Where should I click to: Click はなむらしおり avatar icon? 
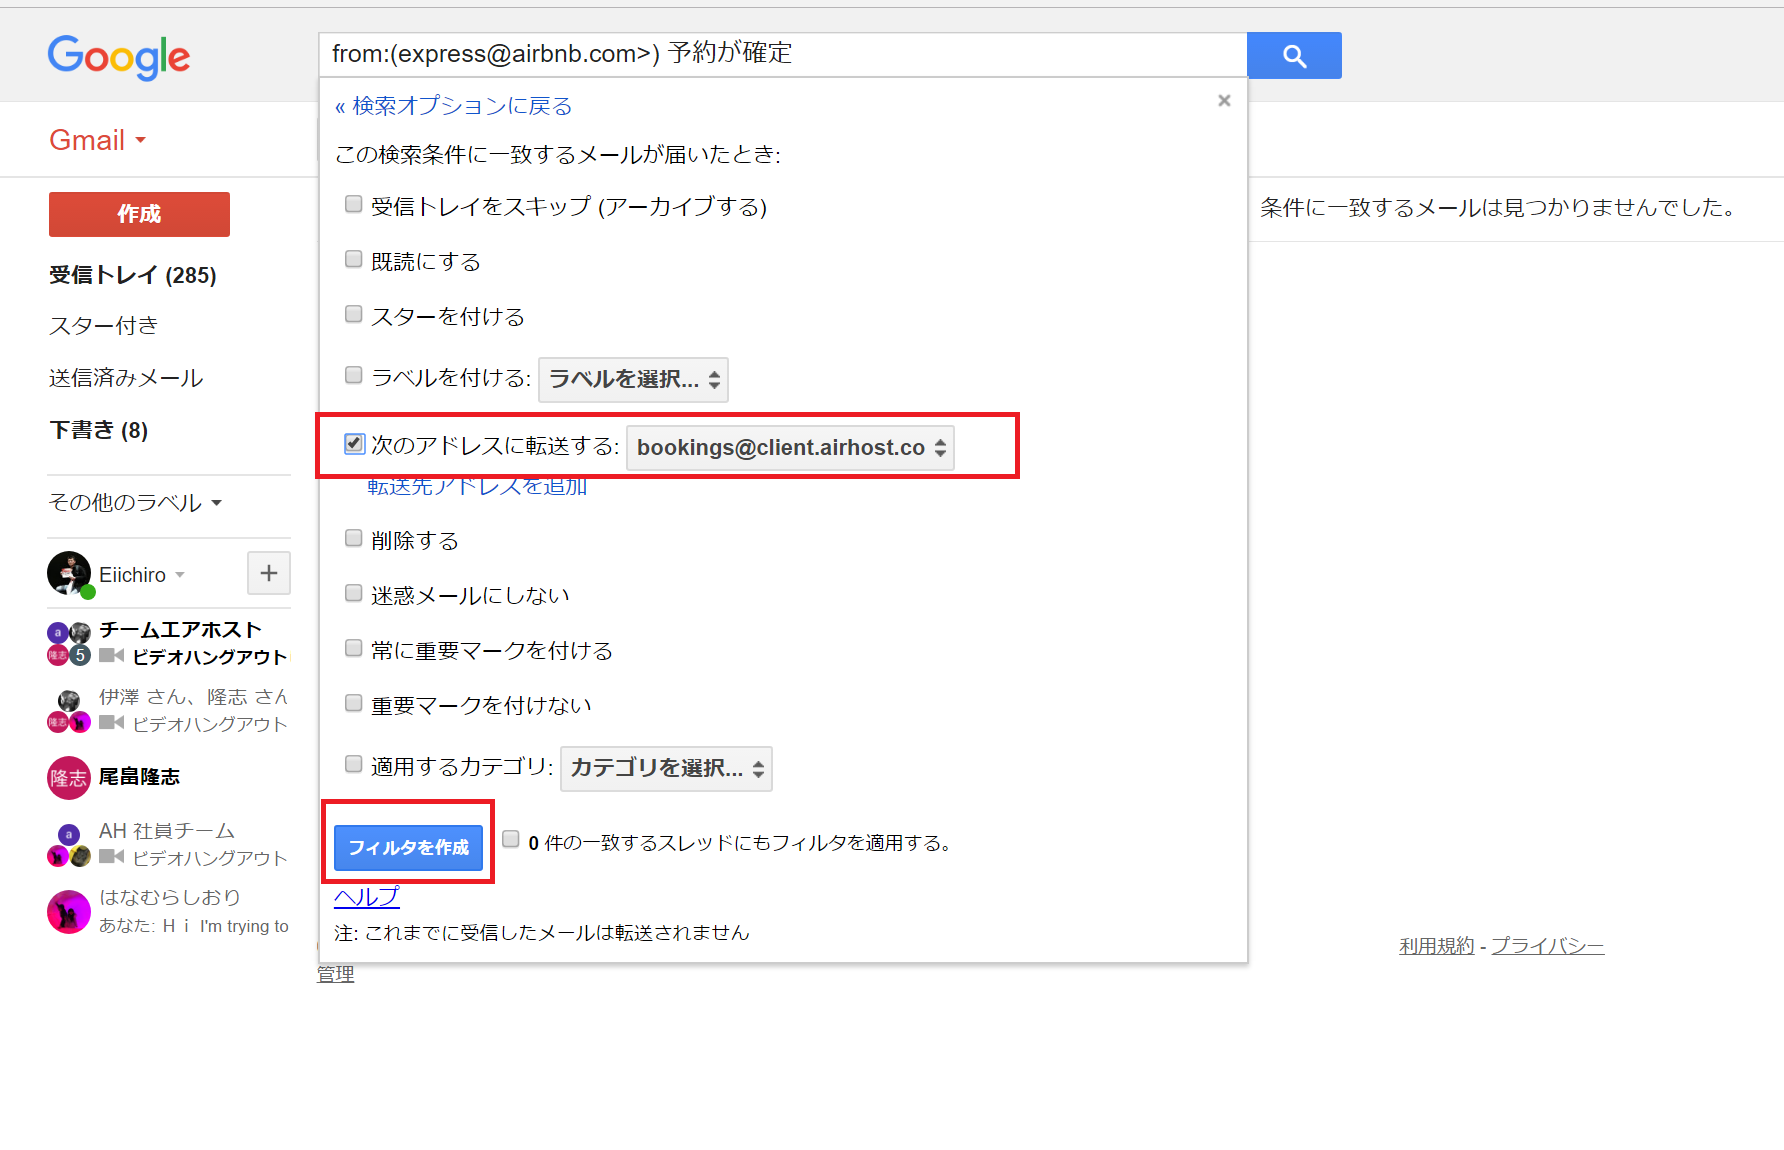[x=69, y=911]
